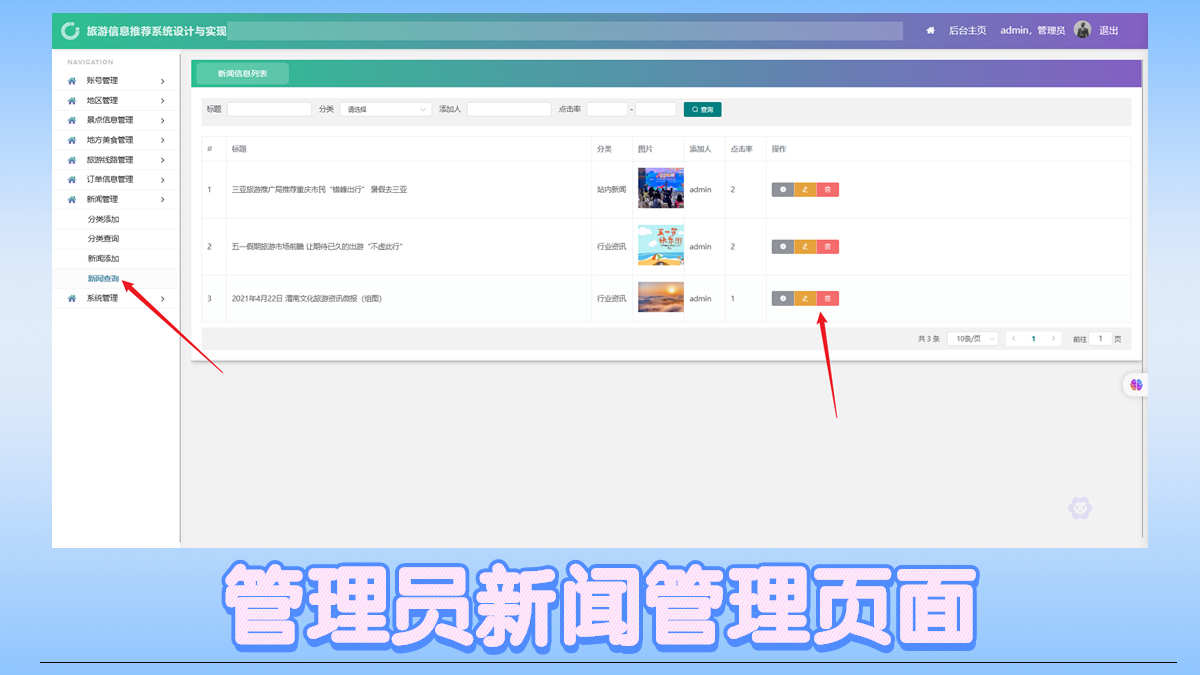
Task: Focus the 标题 filter input field
Action: pos(269,109)
